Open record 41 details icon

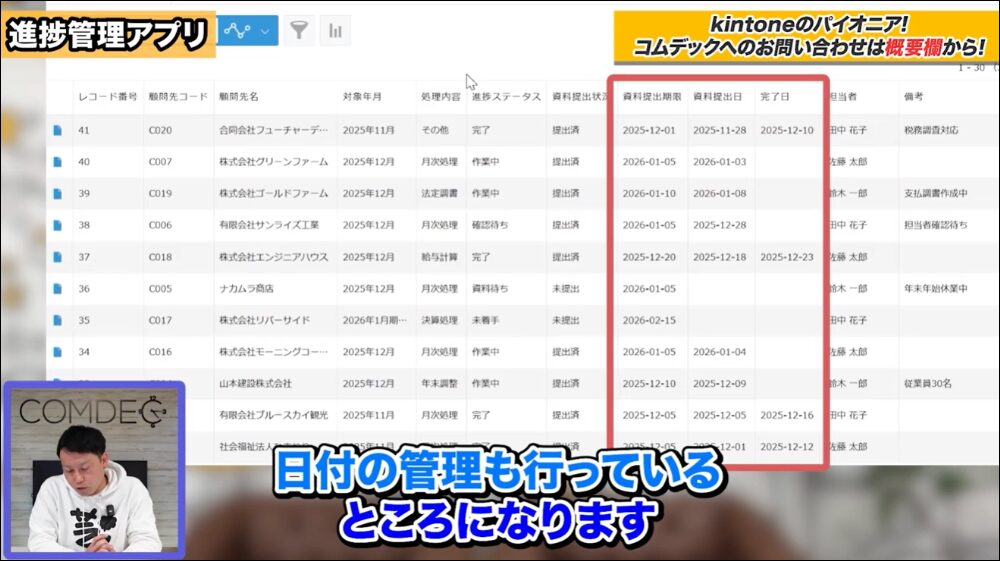pyautogui.click(x=57, y=130)
